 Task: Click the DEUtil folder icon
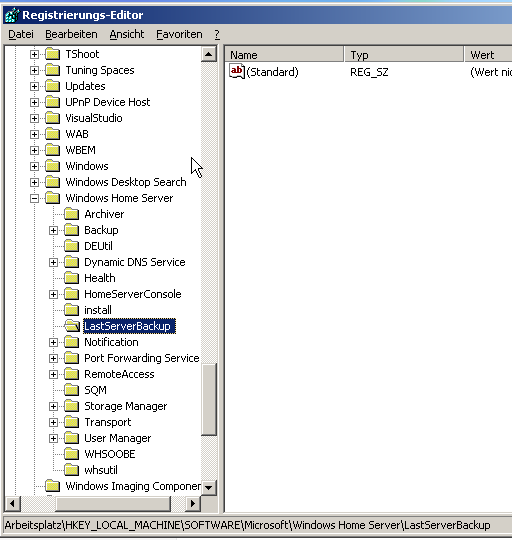click(x=72, y=246)
